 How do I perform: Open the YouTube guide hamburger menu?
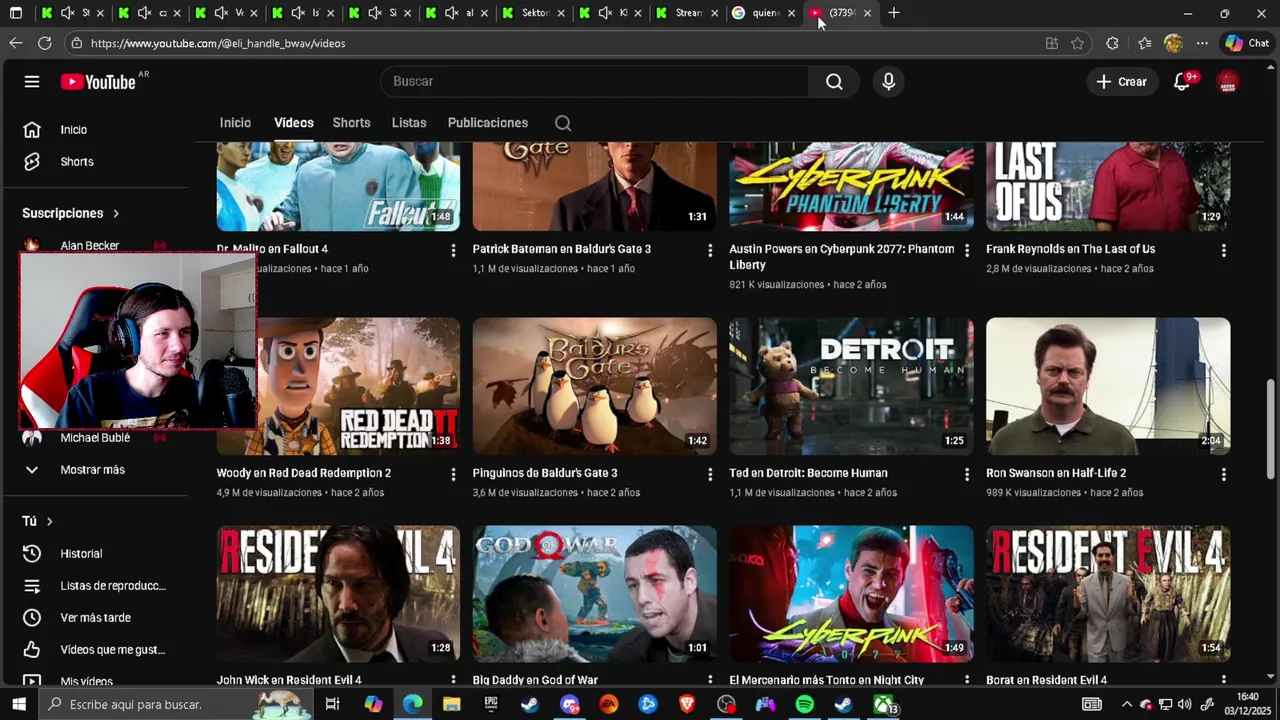[x=32, y=82]
